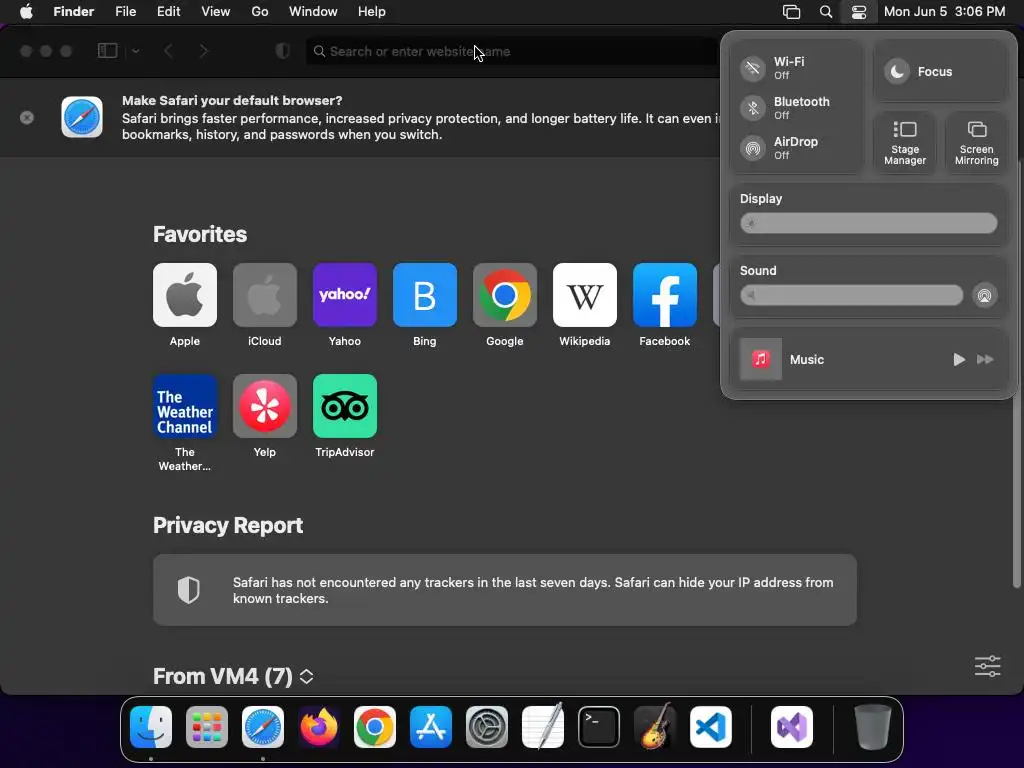
Task: Open the Go menu
Action: tap(260, 12)
